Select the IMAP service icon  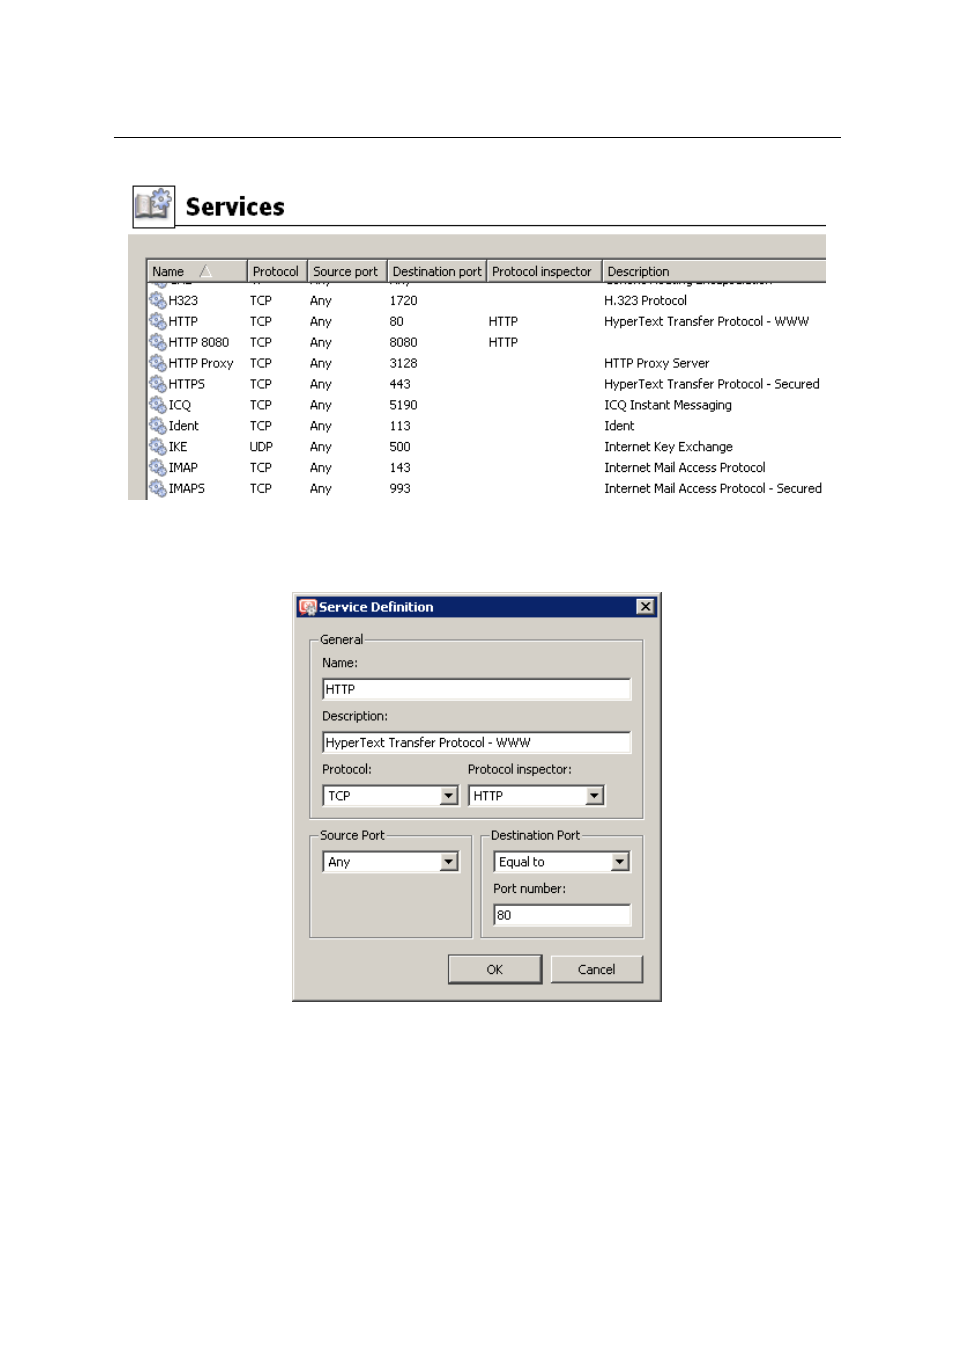[x=158, y=468]
